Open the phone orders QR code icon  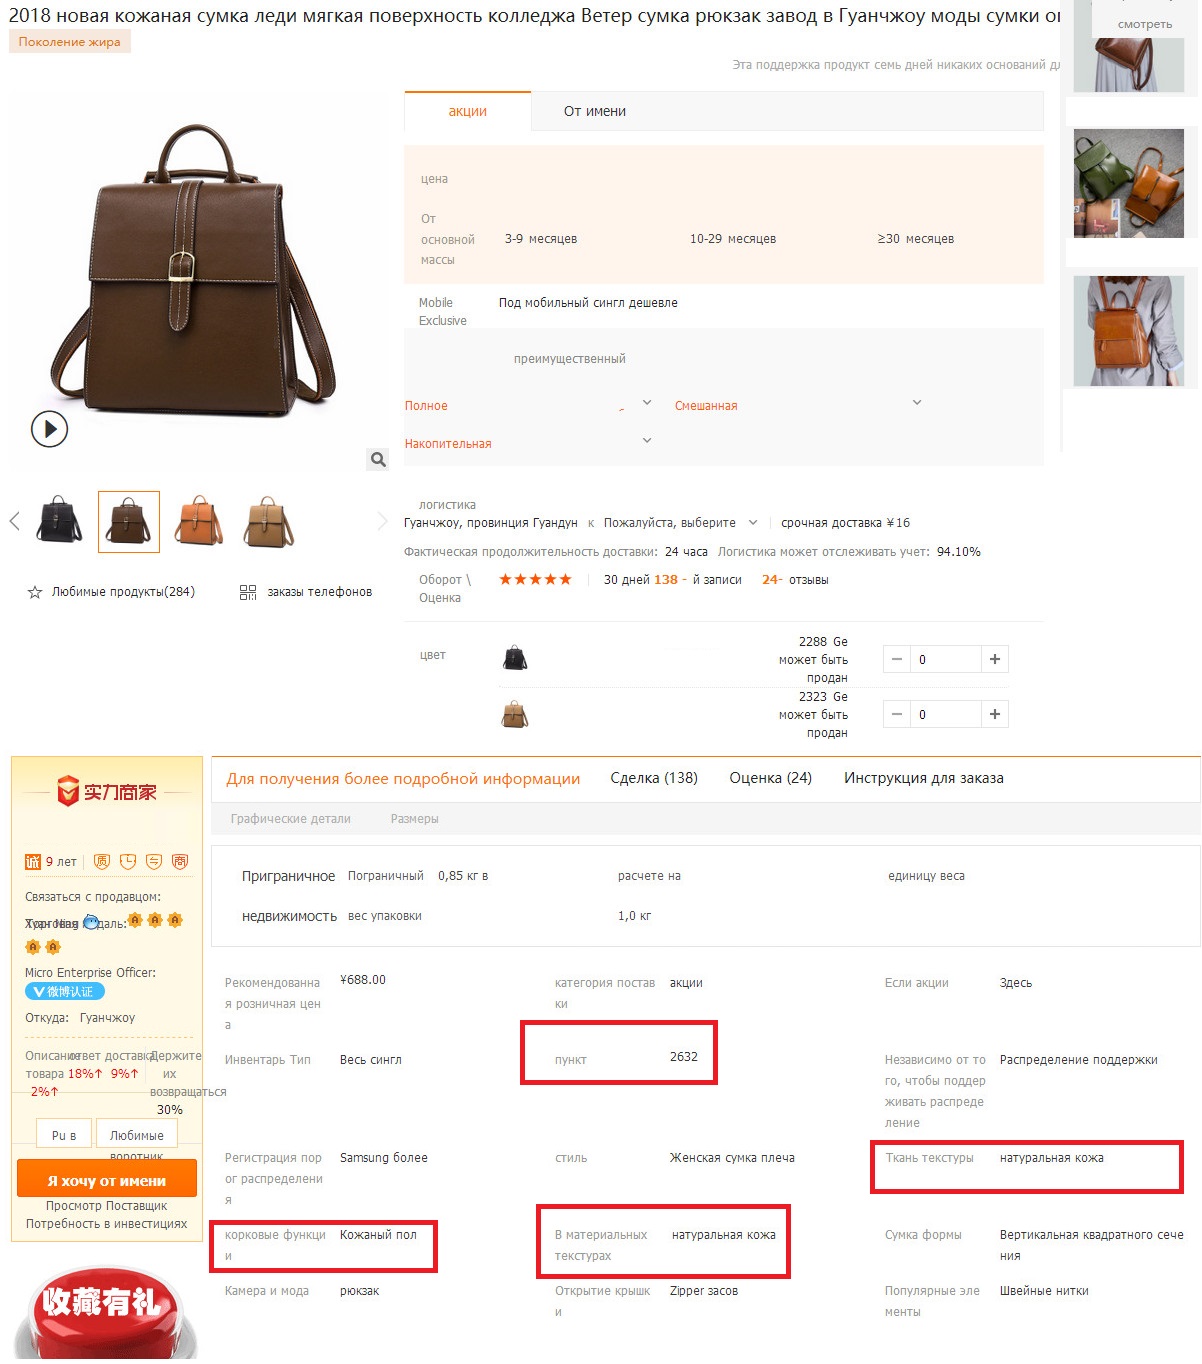click(x=248, y=592)
